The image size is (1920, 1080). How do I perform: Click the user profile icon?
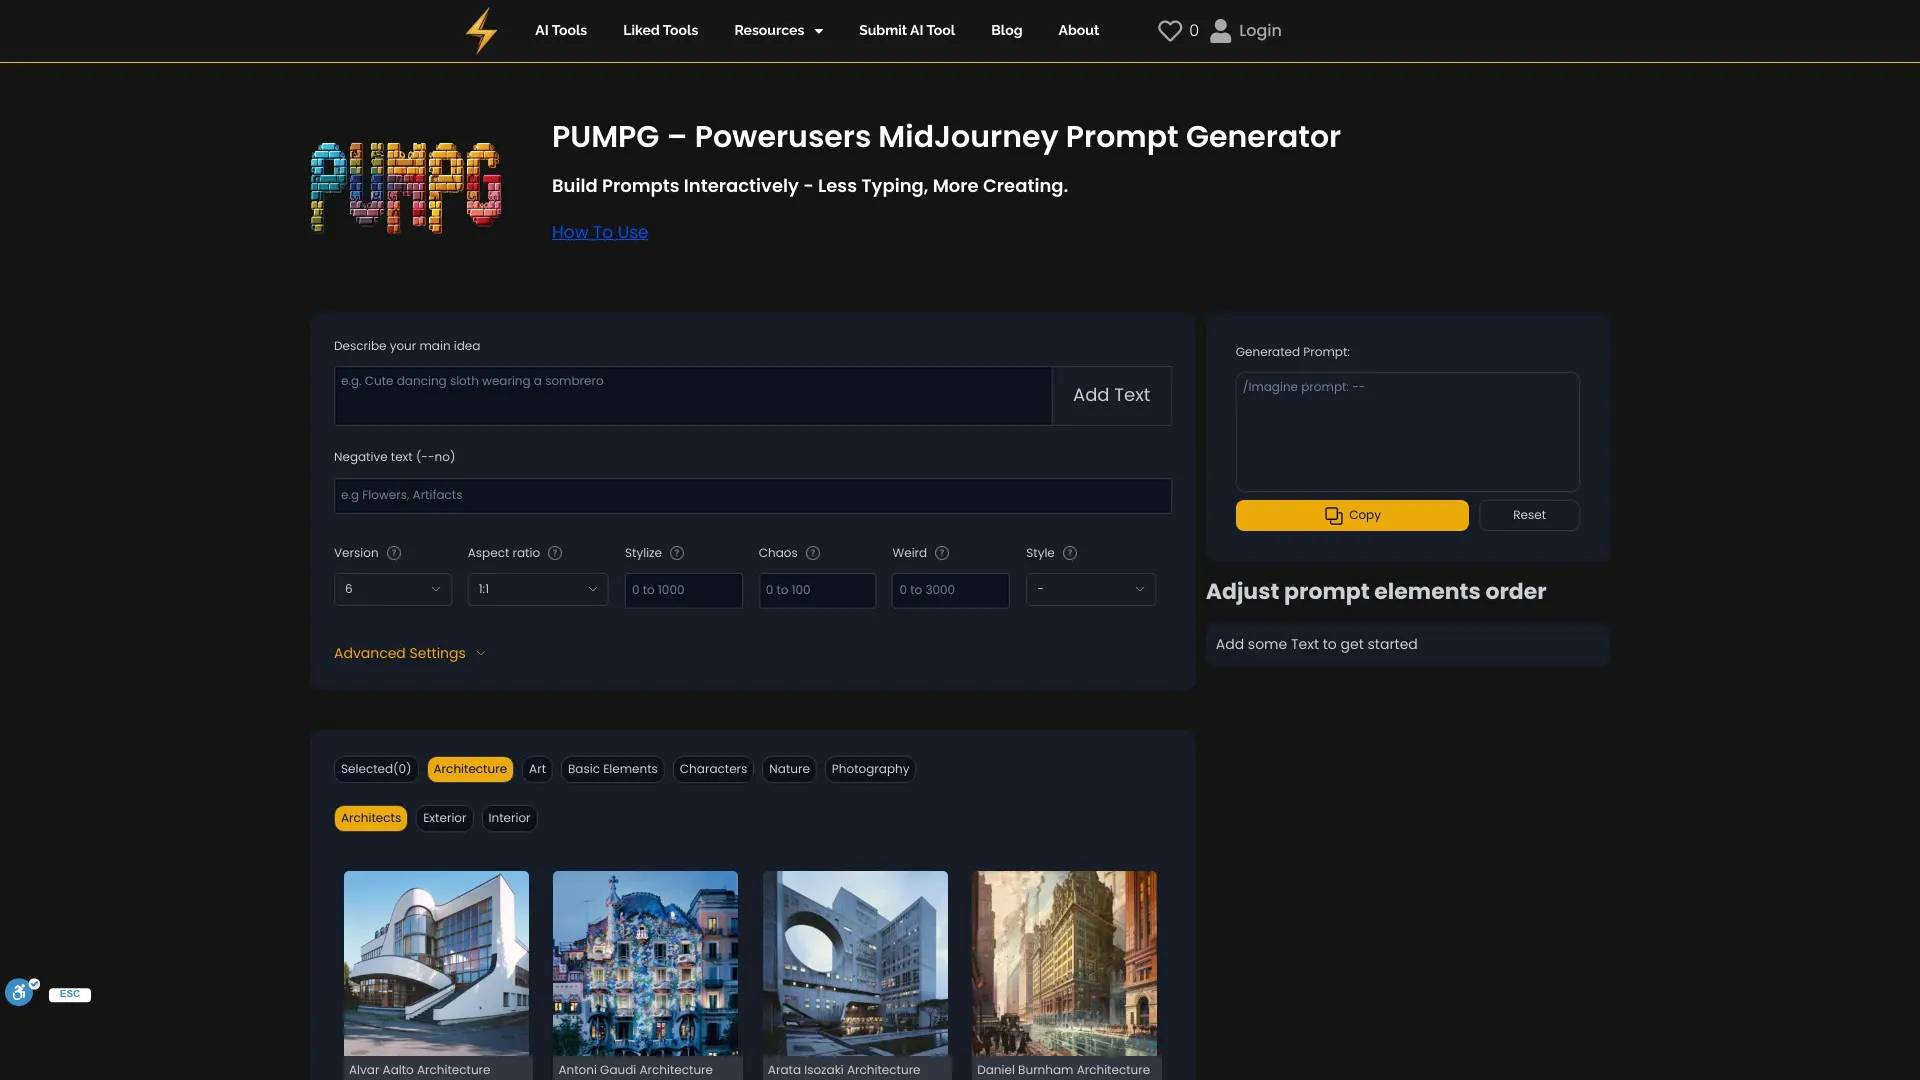[x=1220, y=31]
